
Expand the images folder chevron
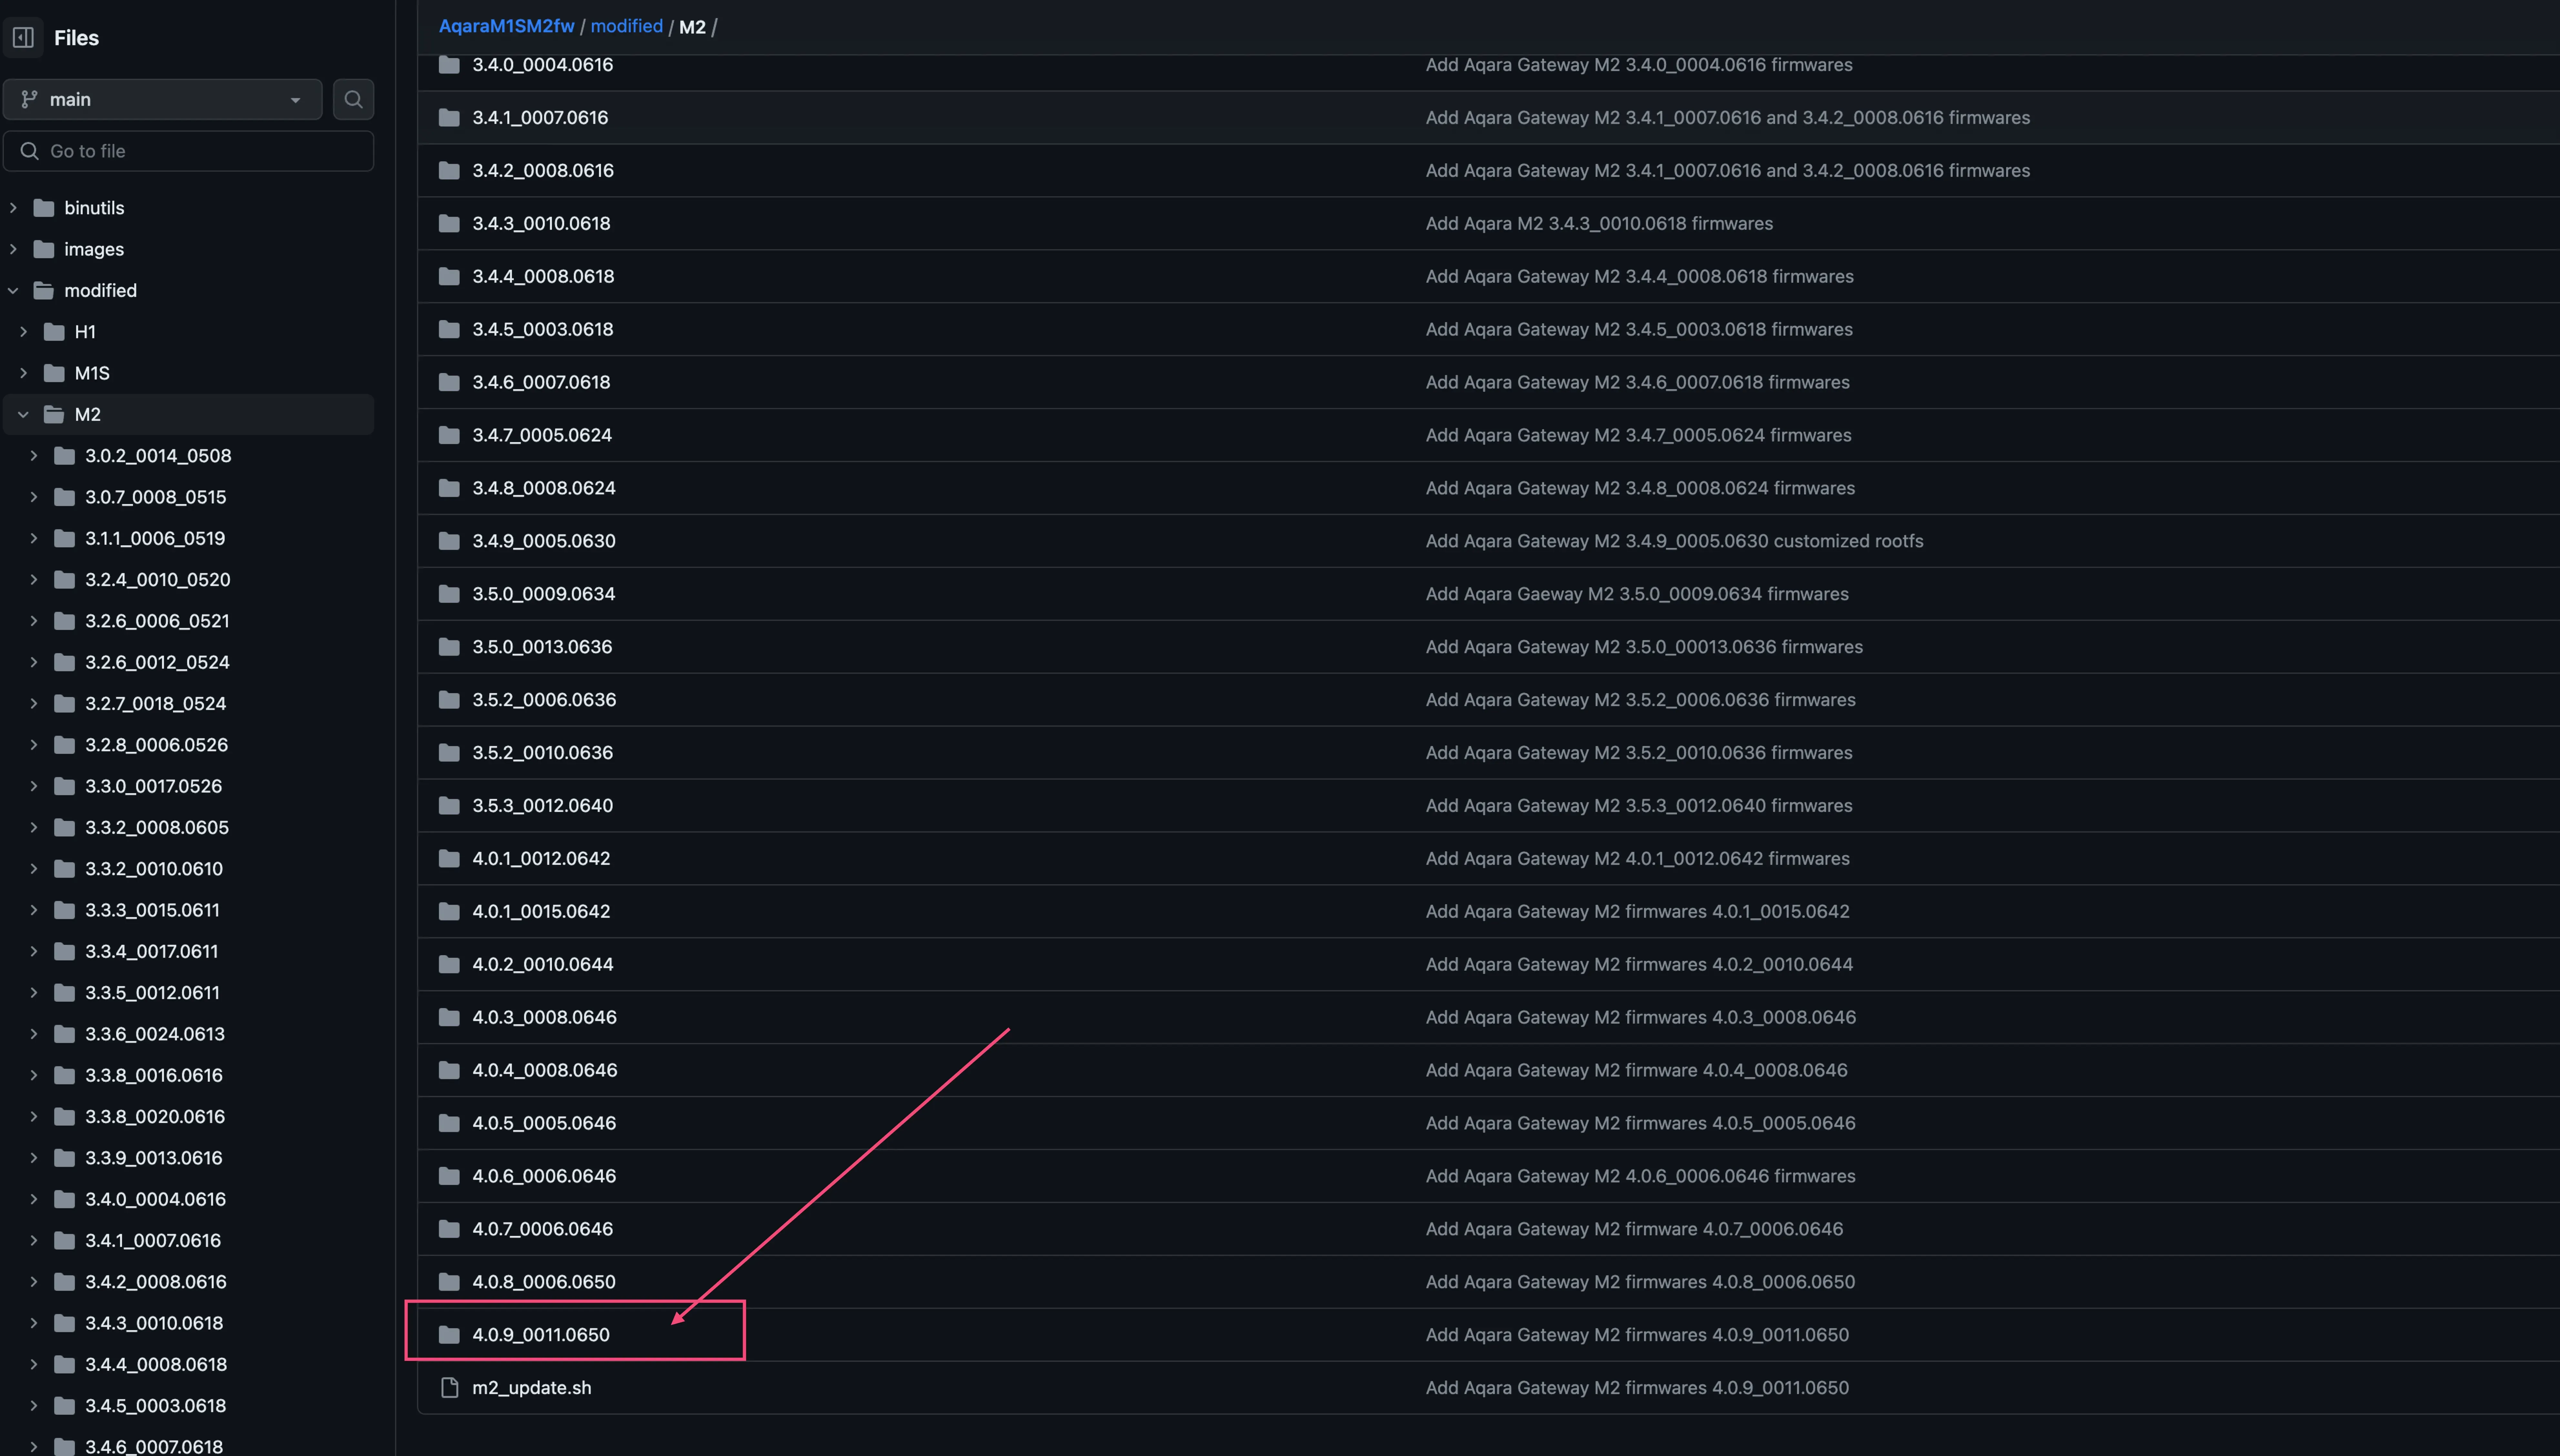point(13,249)
